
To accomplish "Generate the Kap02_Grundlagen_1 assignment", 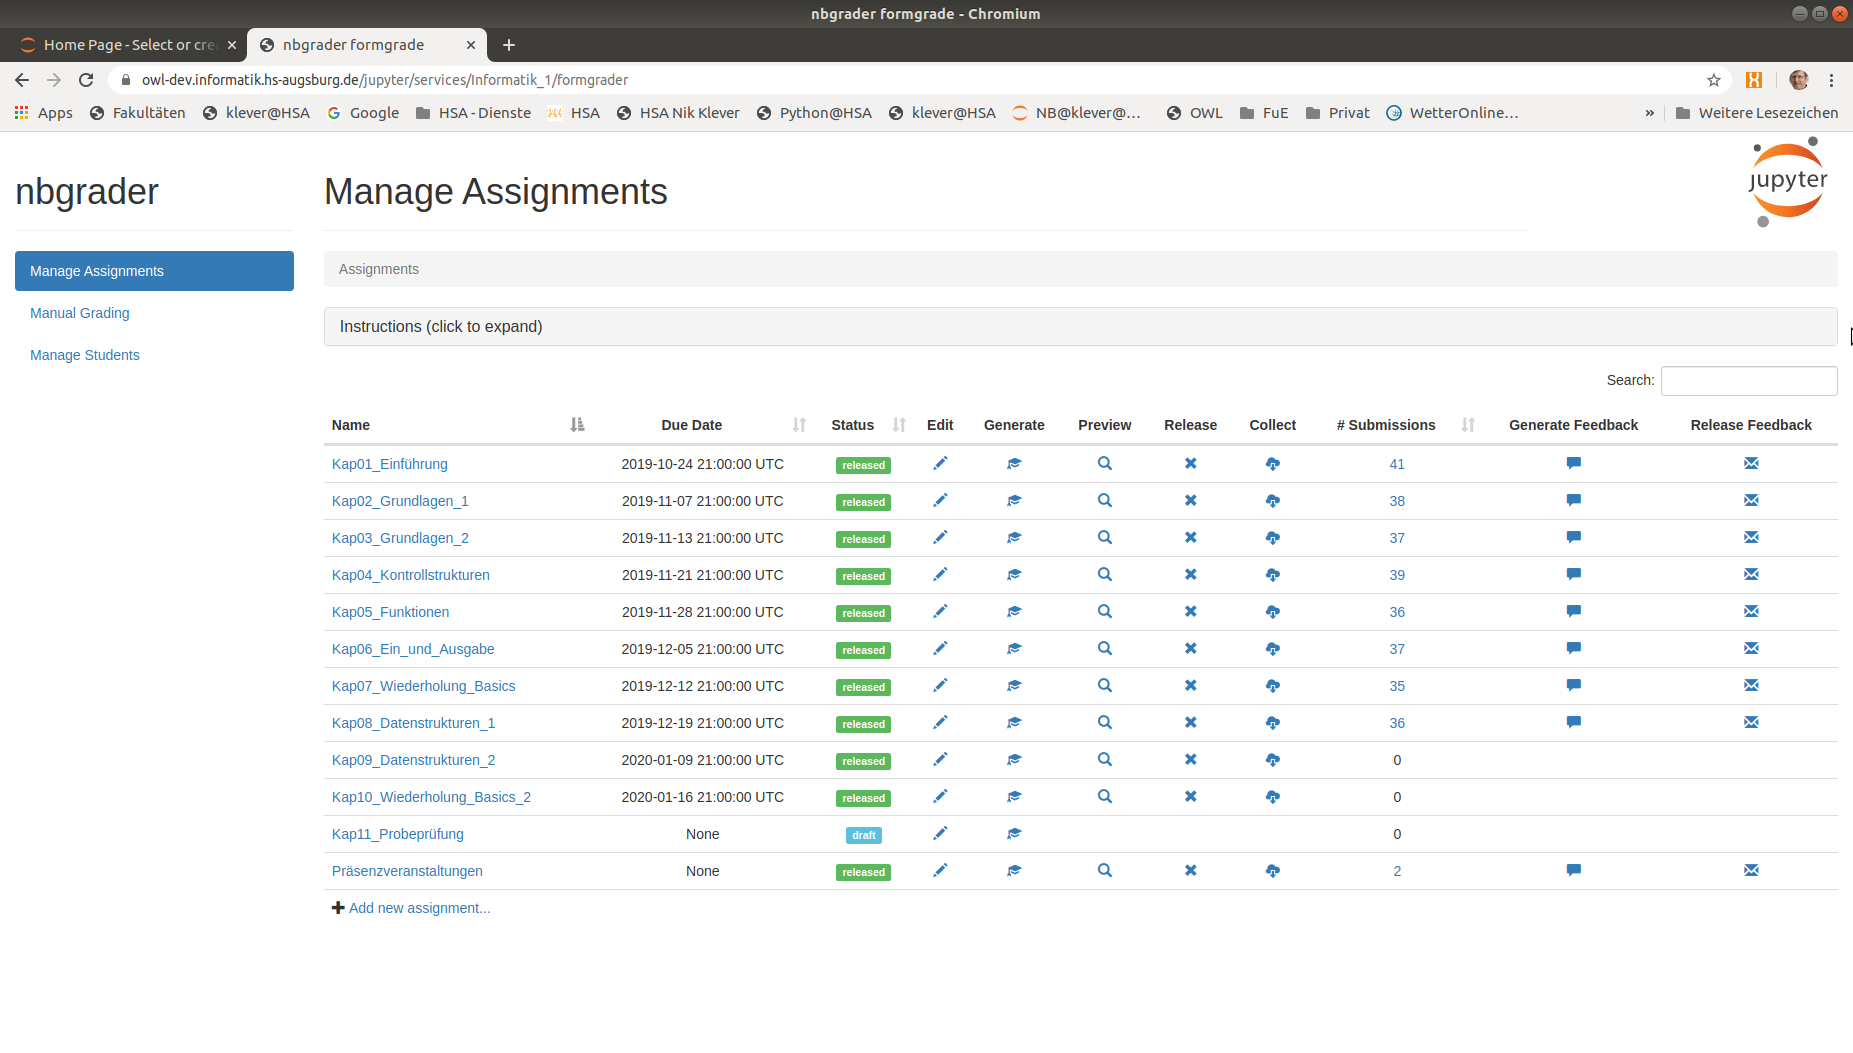I will [x=1014, y=500].
